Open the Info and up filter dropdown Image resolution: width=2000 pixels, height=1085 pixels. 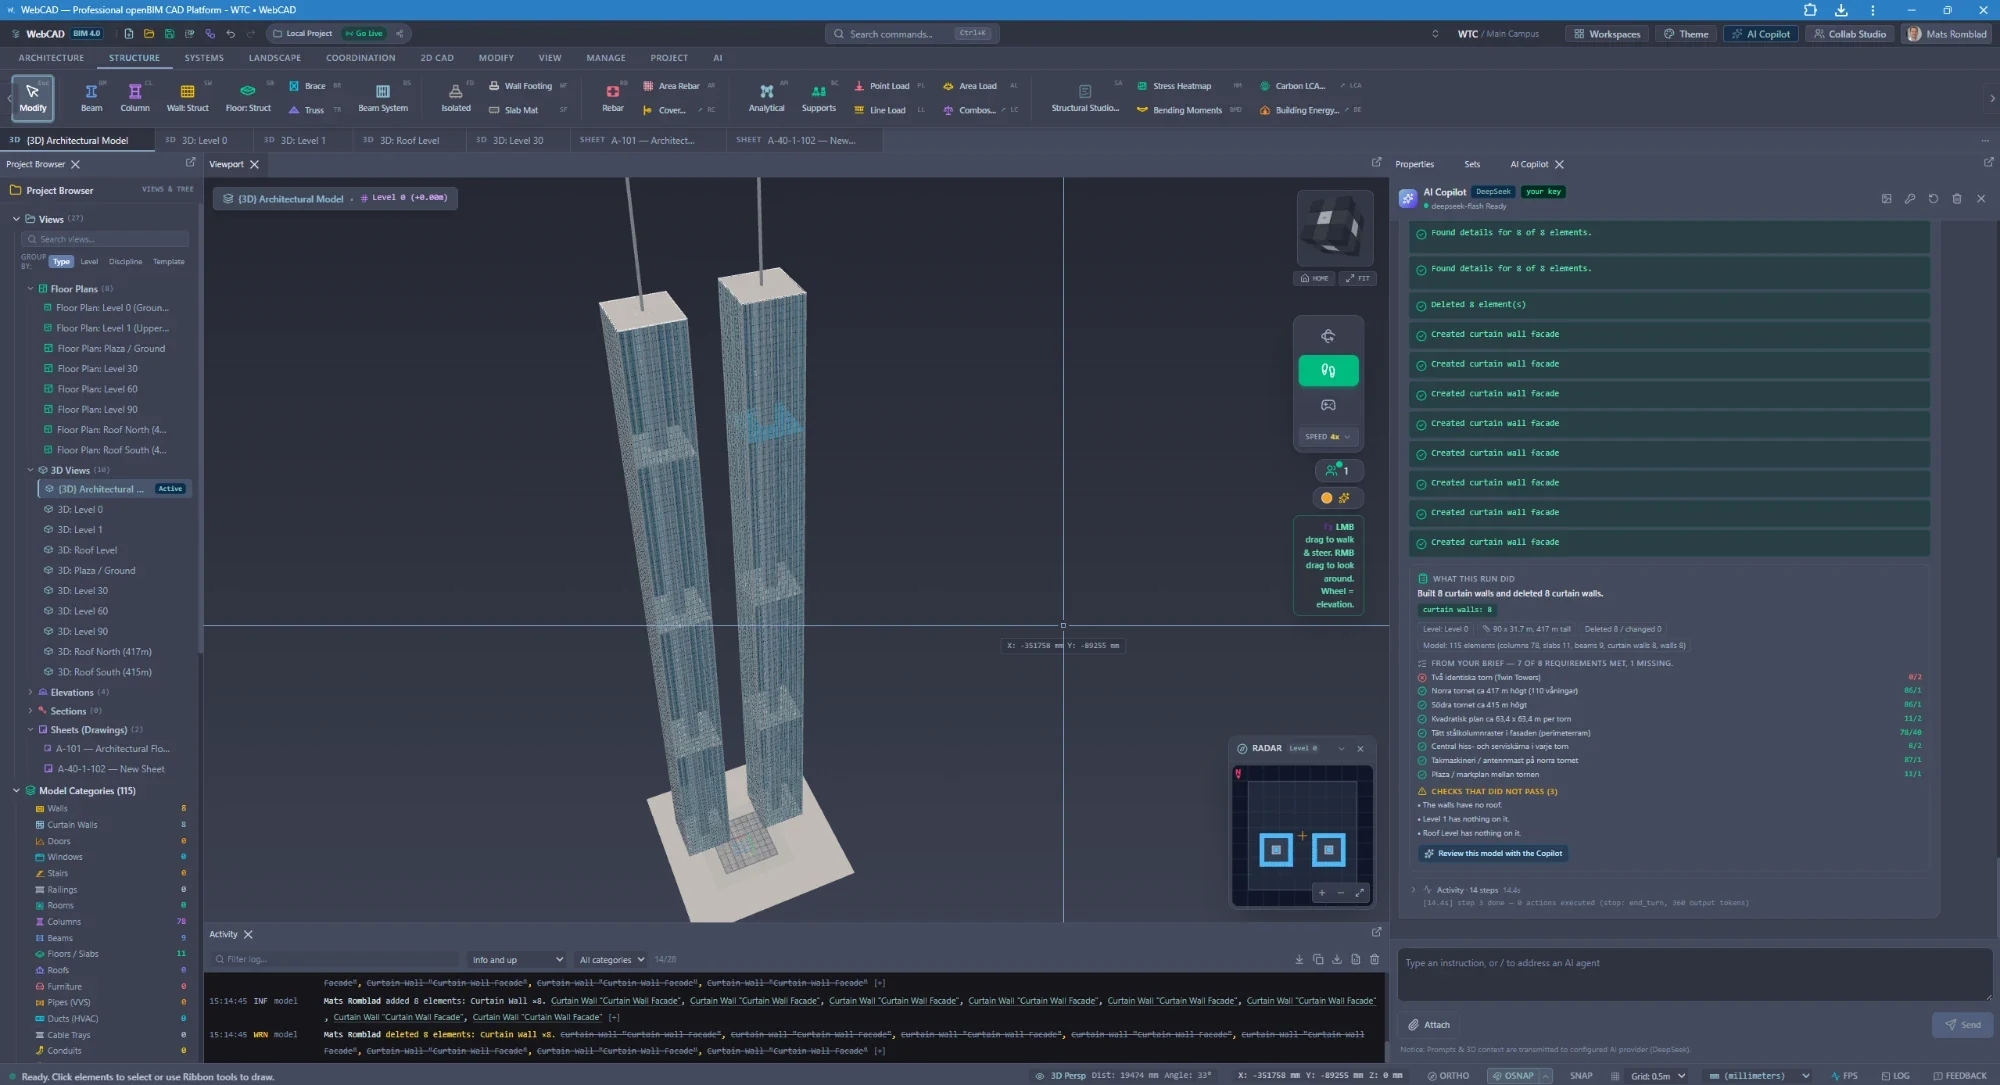click(517, 960)
